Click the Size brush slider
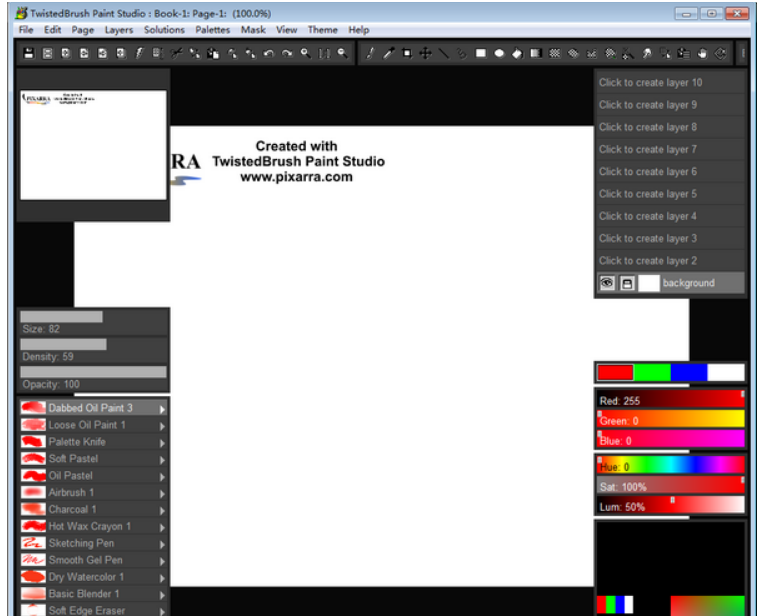This screenshot has width=762, height=616. click(x=93, y=317)
